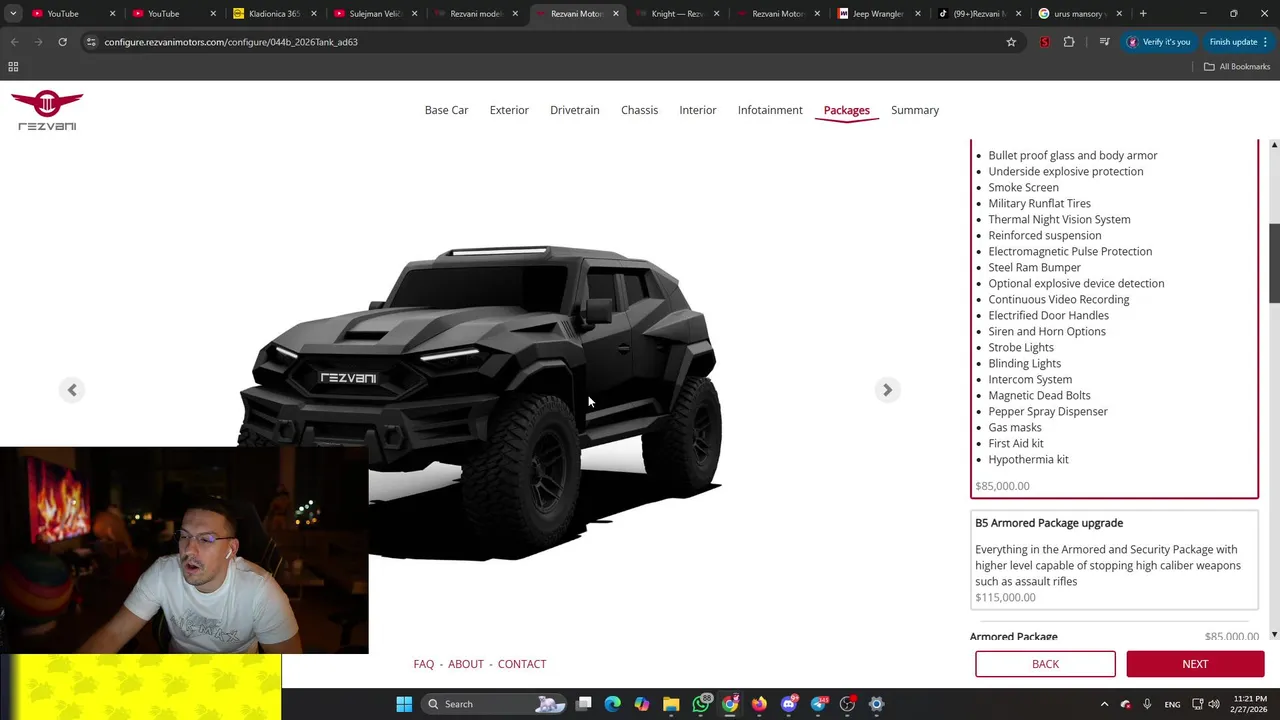Click the Rezvani logo at top left
This screenshot has width=1280, height=720.
(x=47, y=110)
